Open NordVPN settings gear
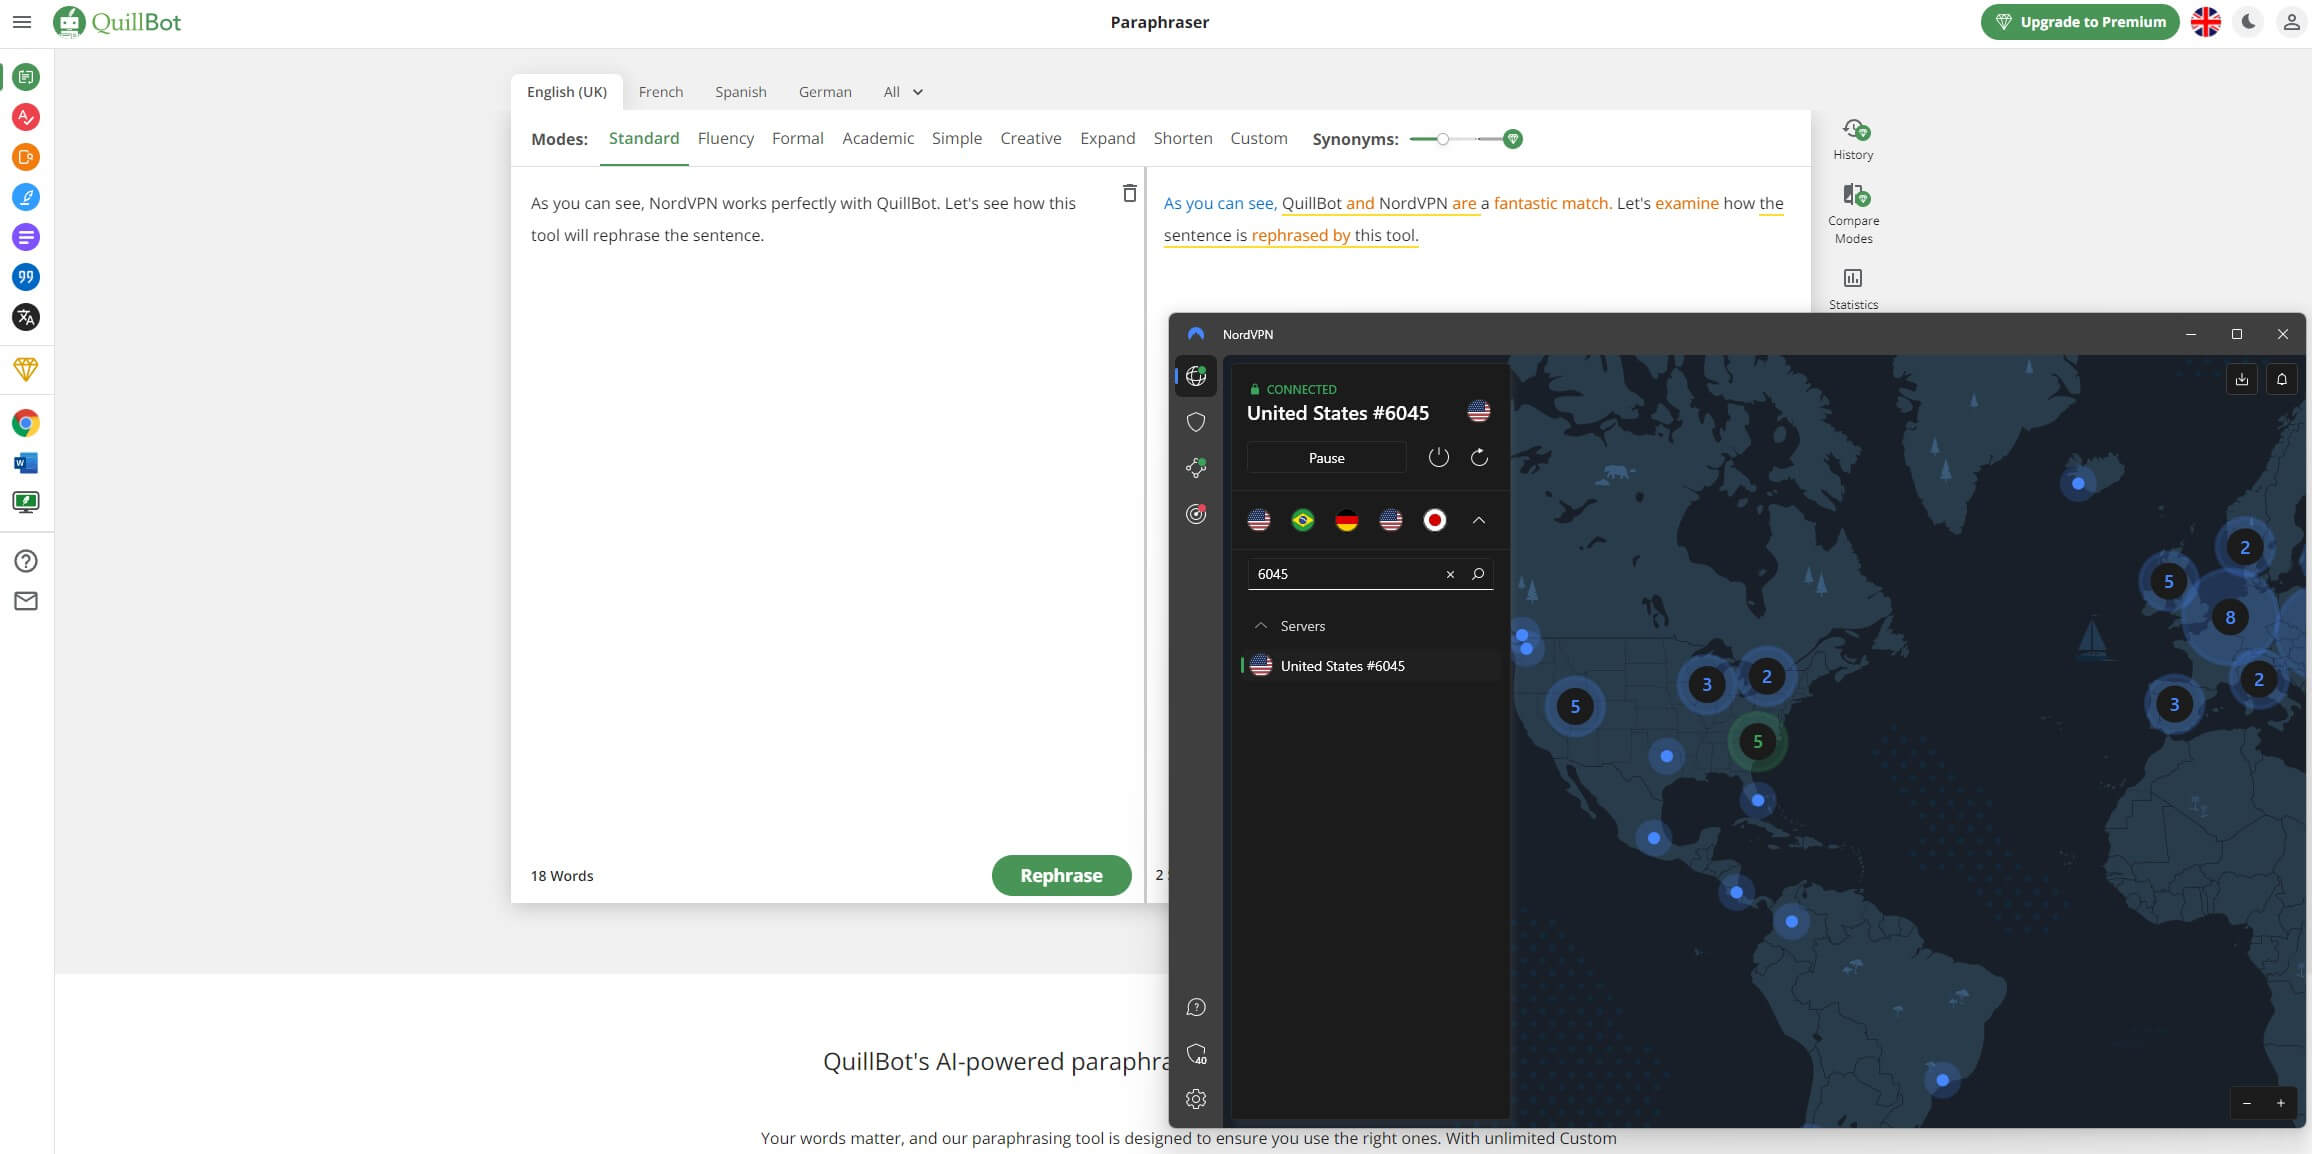 (1196, 1099)
